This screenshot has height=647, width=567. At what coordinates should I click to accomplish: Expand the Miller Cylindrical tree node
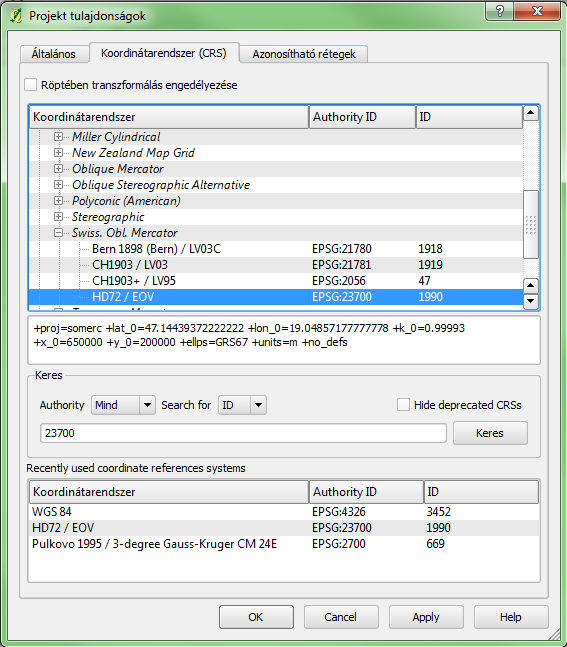pos(59,137)
